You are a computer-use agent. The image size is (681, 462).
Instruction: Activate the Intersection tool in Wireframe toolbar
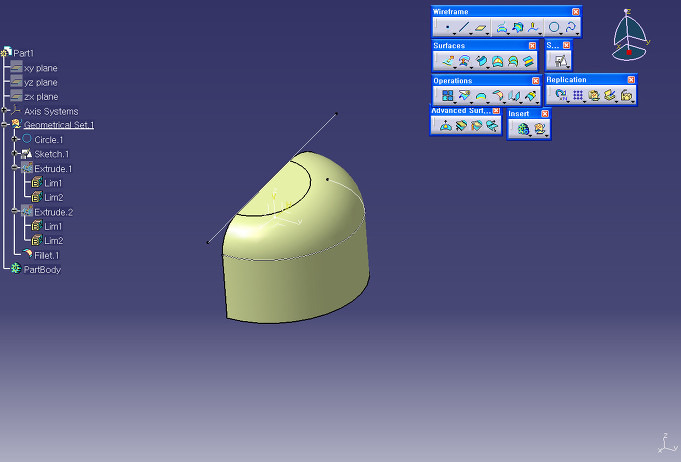(517, 28)
